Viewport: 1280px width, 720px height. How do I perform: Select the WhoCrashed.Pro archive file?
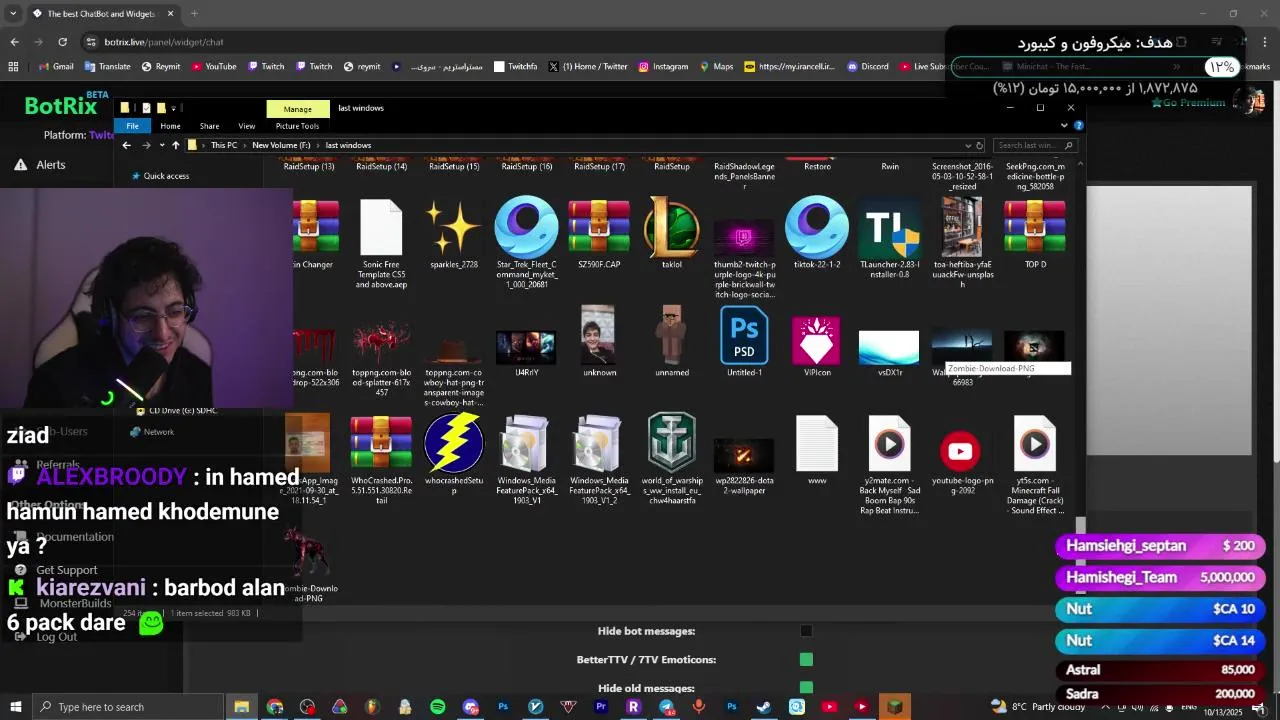coord(381,460)
